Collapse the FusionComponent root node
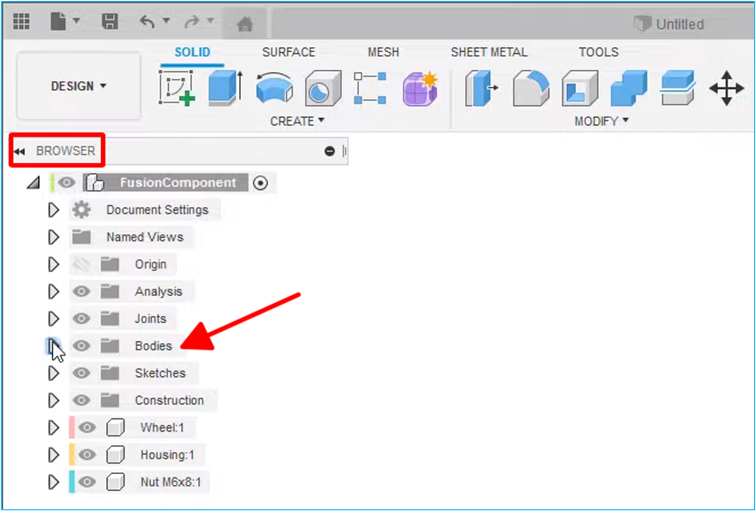 tap(33, 183)
